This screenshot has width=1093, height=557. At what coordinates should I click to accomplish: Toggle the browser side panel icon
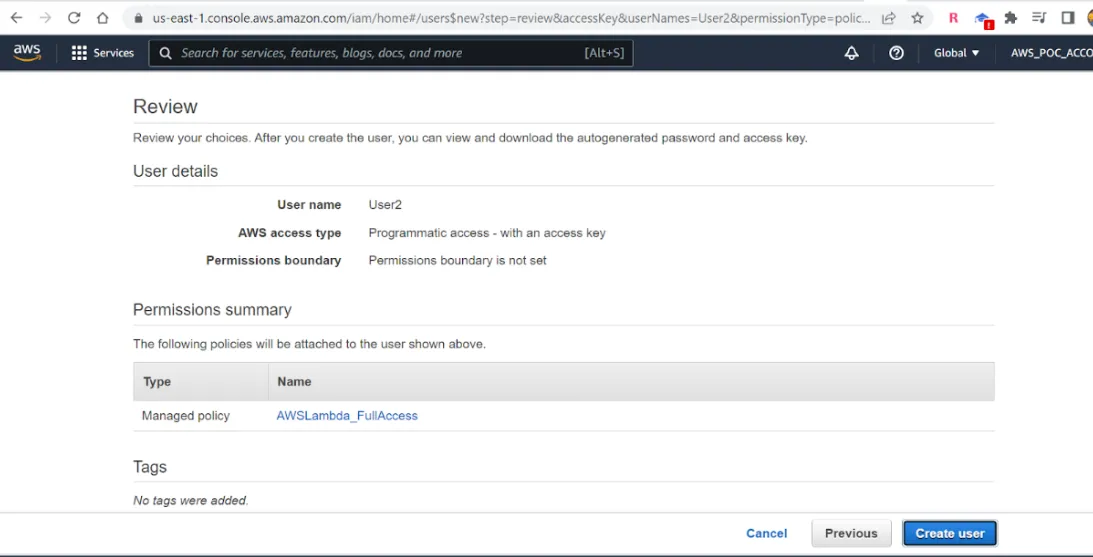coord(1068,18)
